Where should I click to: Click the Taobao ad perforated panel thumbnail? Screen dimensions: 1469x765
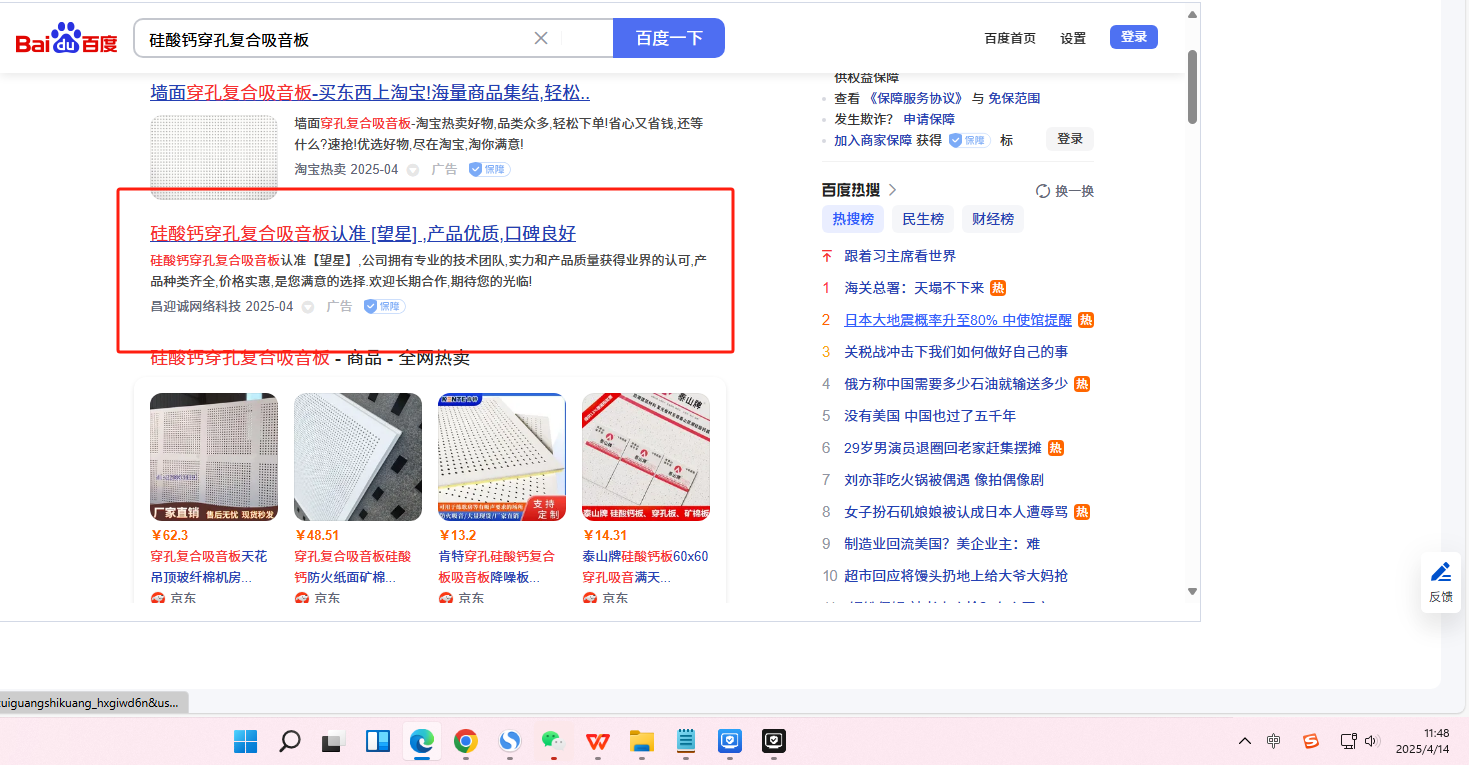[214, 157]
